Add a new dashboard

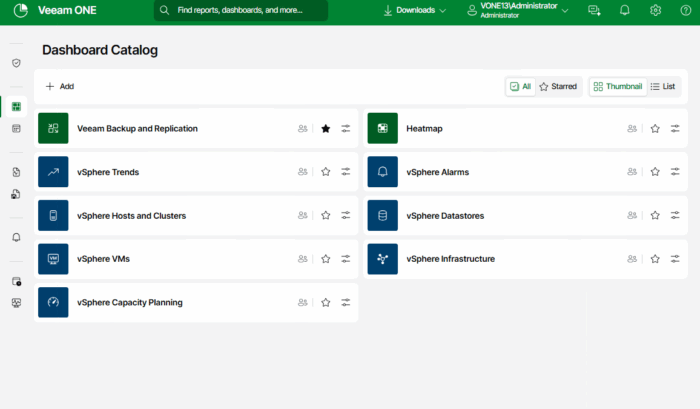coord(60,86)
